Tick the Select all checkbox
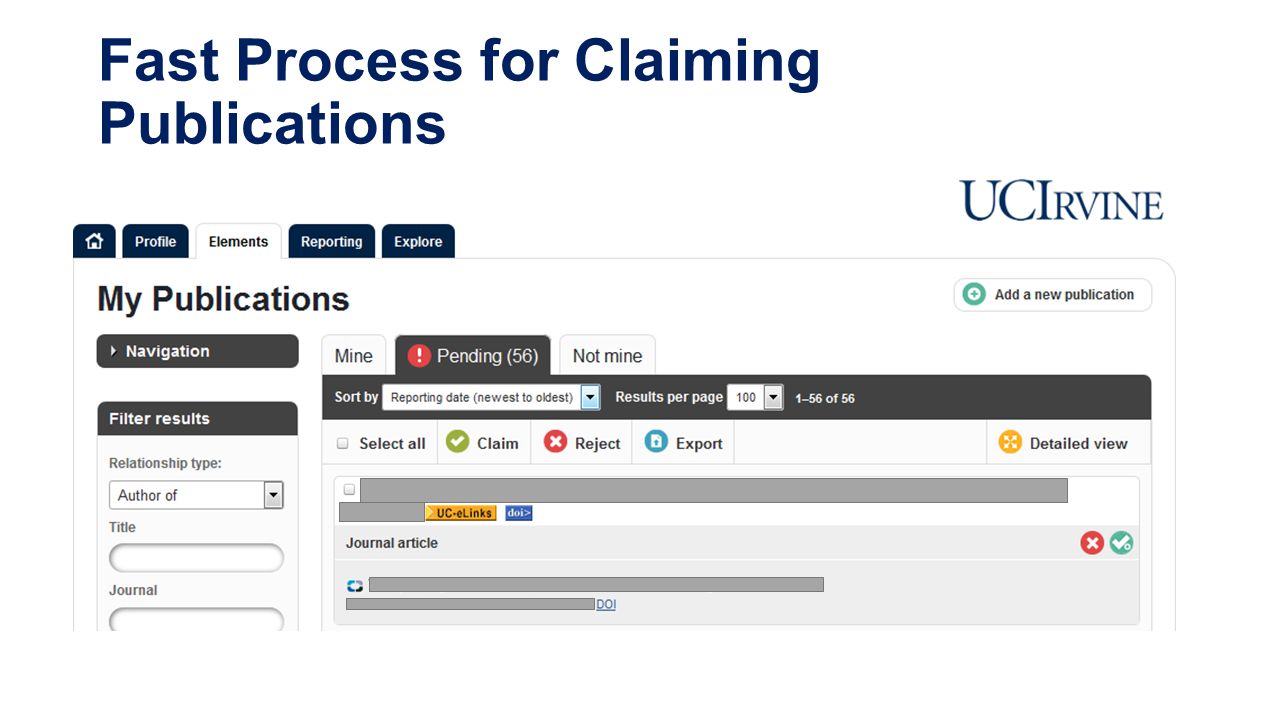Image resolution: width=1280 pixels, height=720 pixels. pos(343,444)
